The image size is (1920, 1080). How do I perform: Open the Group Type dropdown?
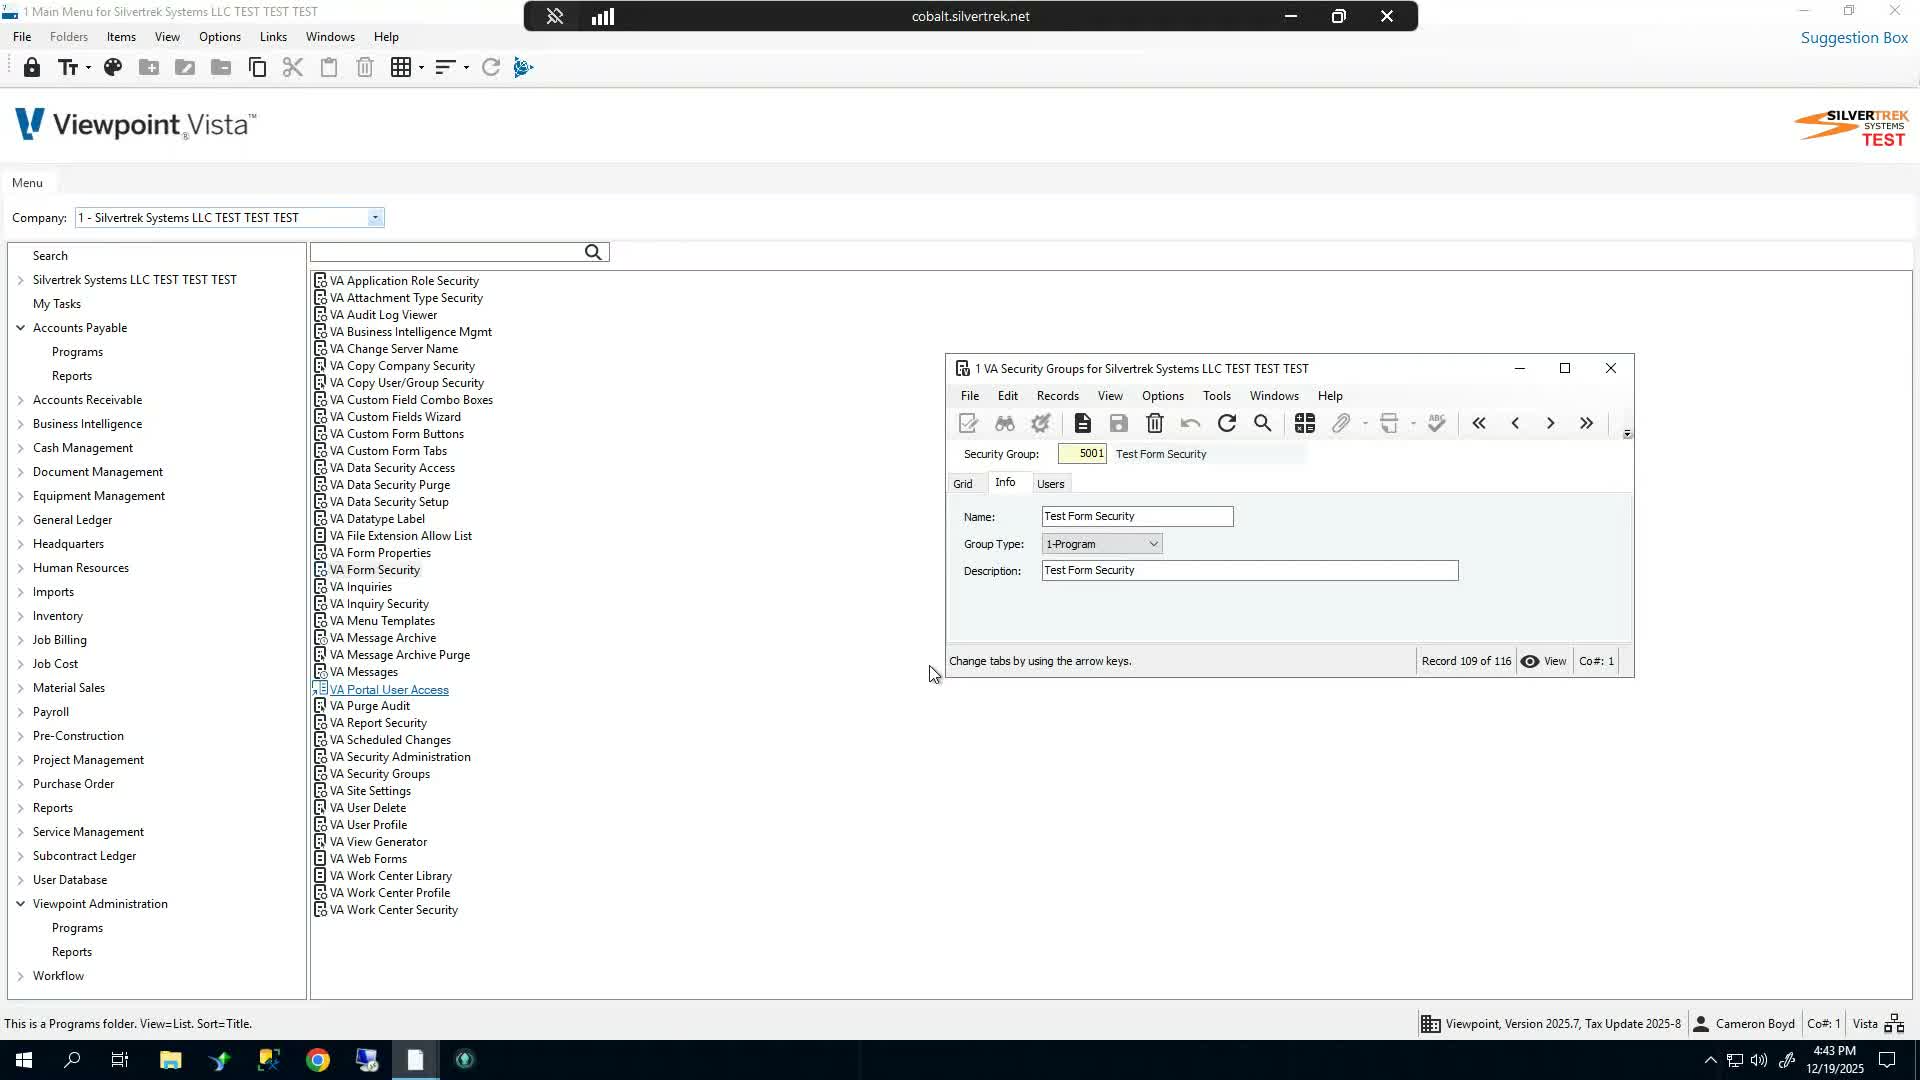1153,544
